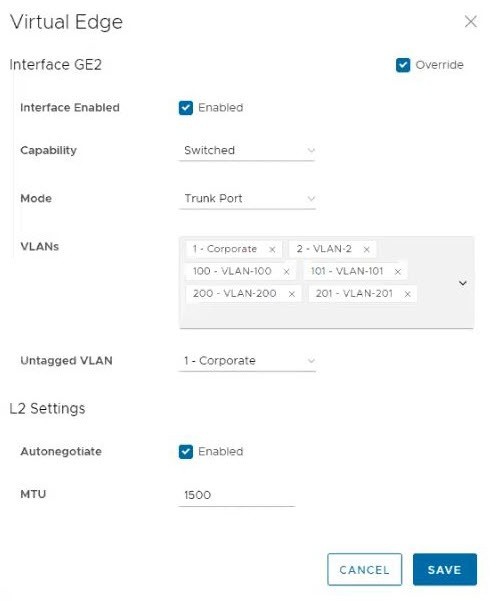Viewport: 490px width, 601px height.
Task: Click the CANCEL button
Action: tap(365, 569)
